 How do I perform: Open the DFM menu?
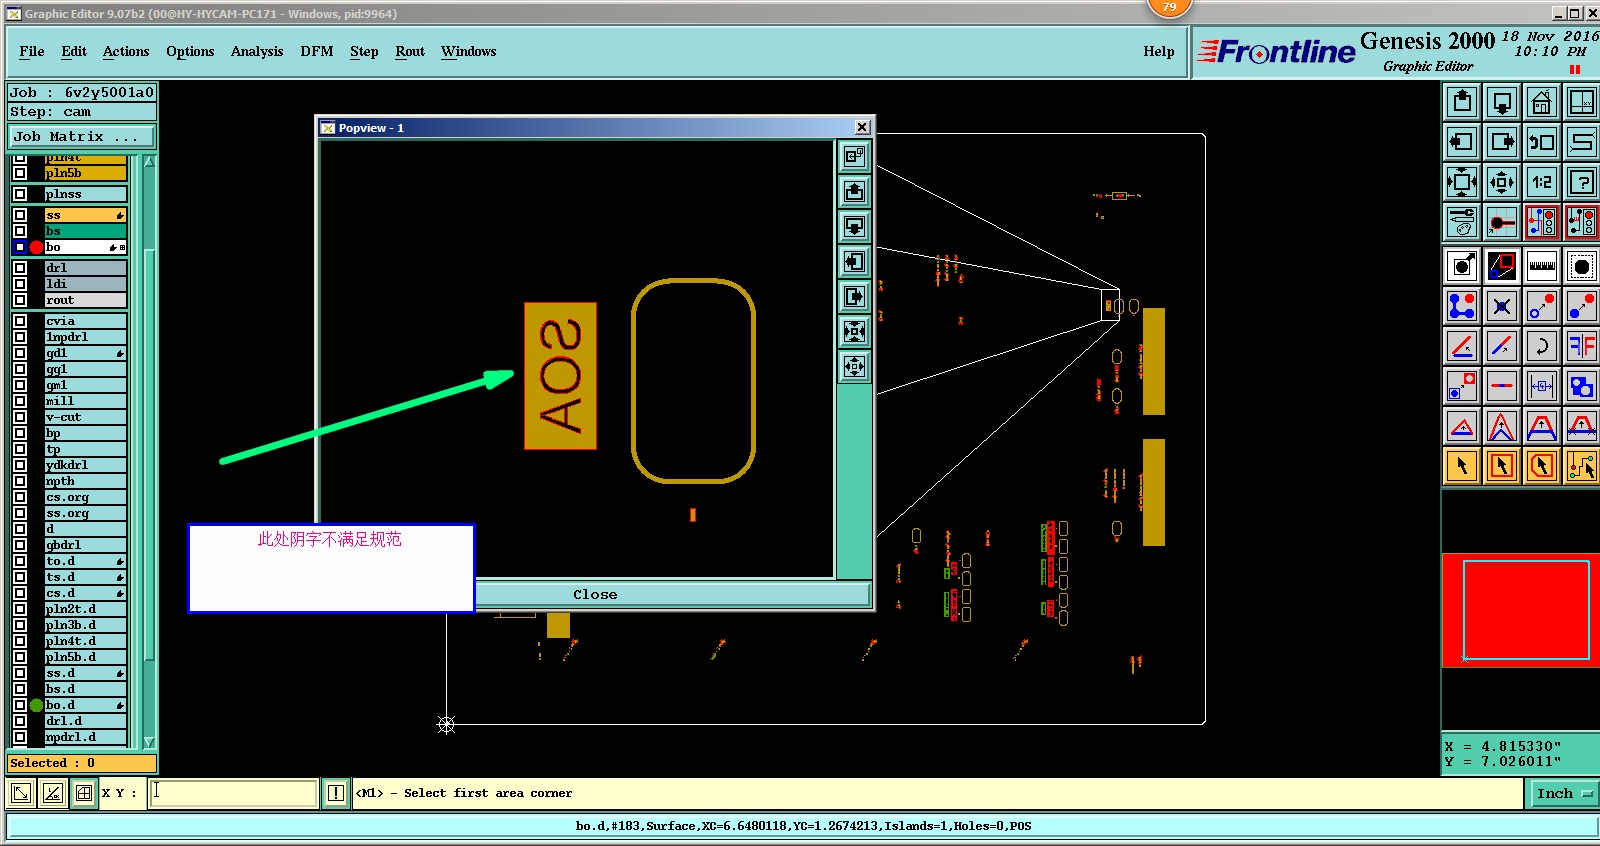tap(317, 51)
